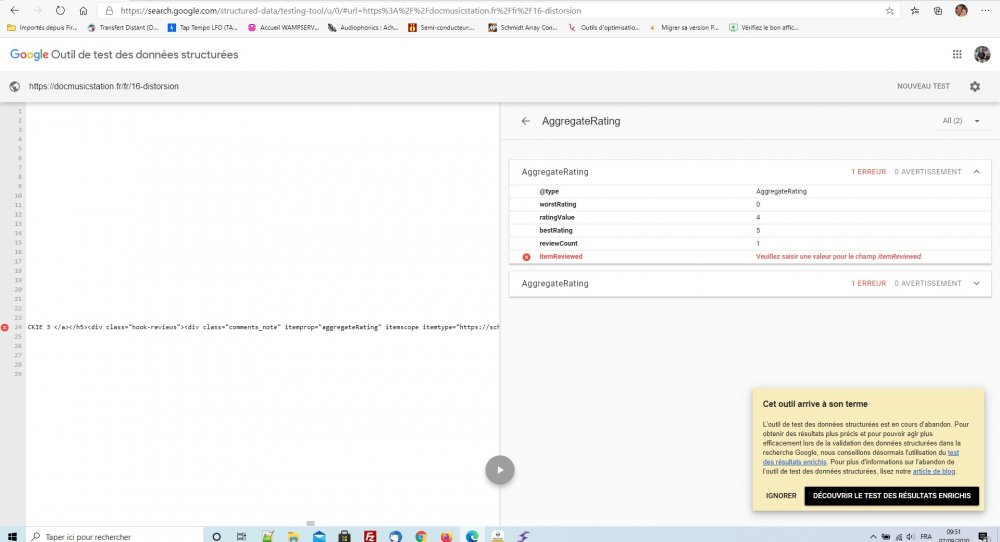Click the error marker on code line 24
The height and width of the screenshot is (542, 1000).
[4, 327]
